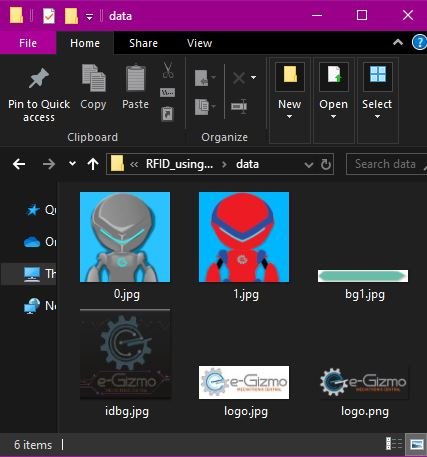
Task: Expand the Open ribbon group
Action: click(334, 100)
